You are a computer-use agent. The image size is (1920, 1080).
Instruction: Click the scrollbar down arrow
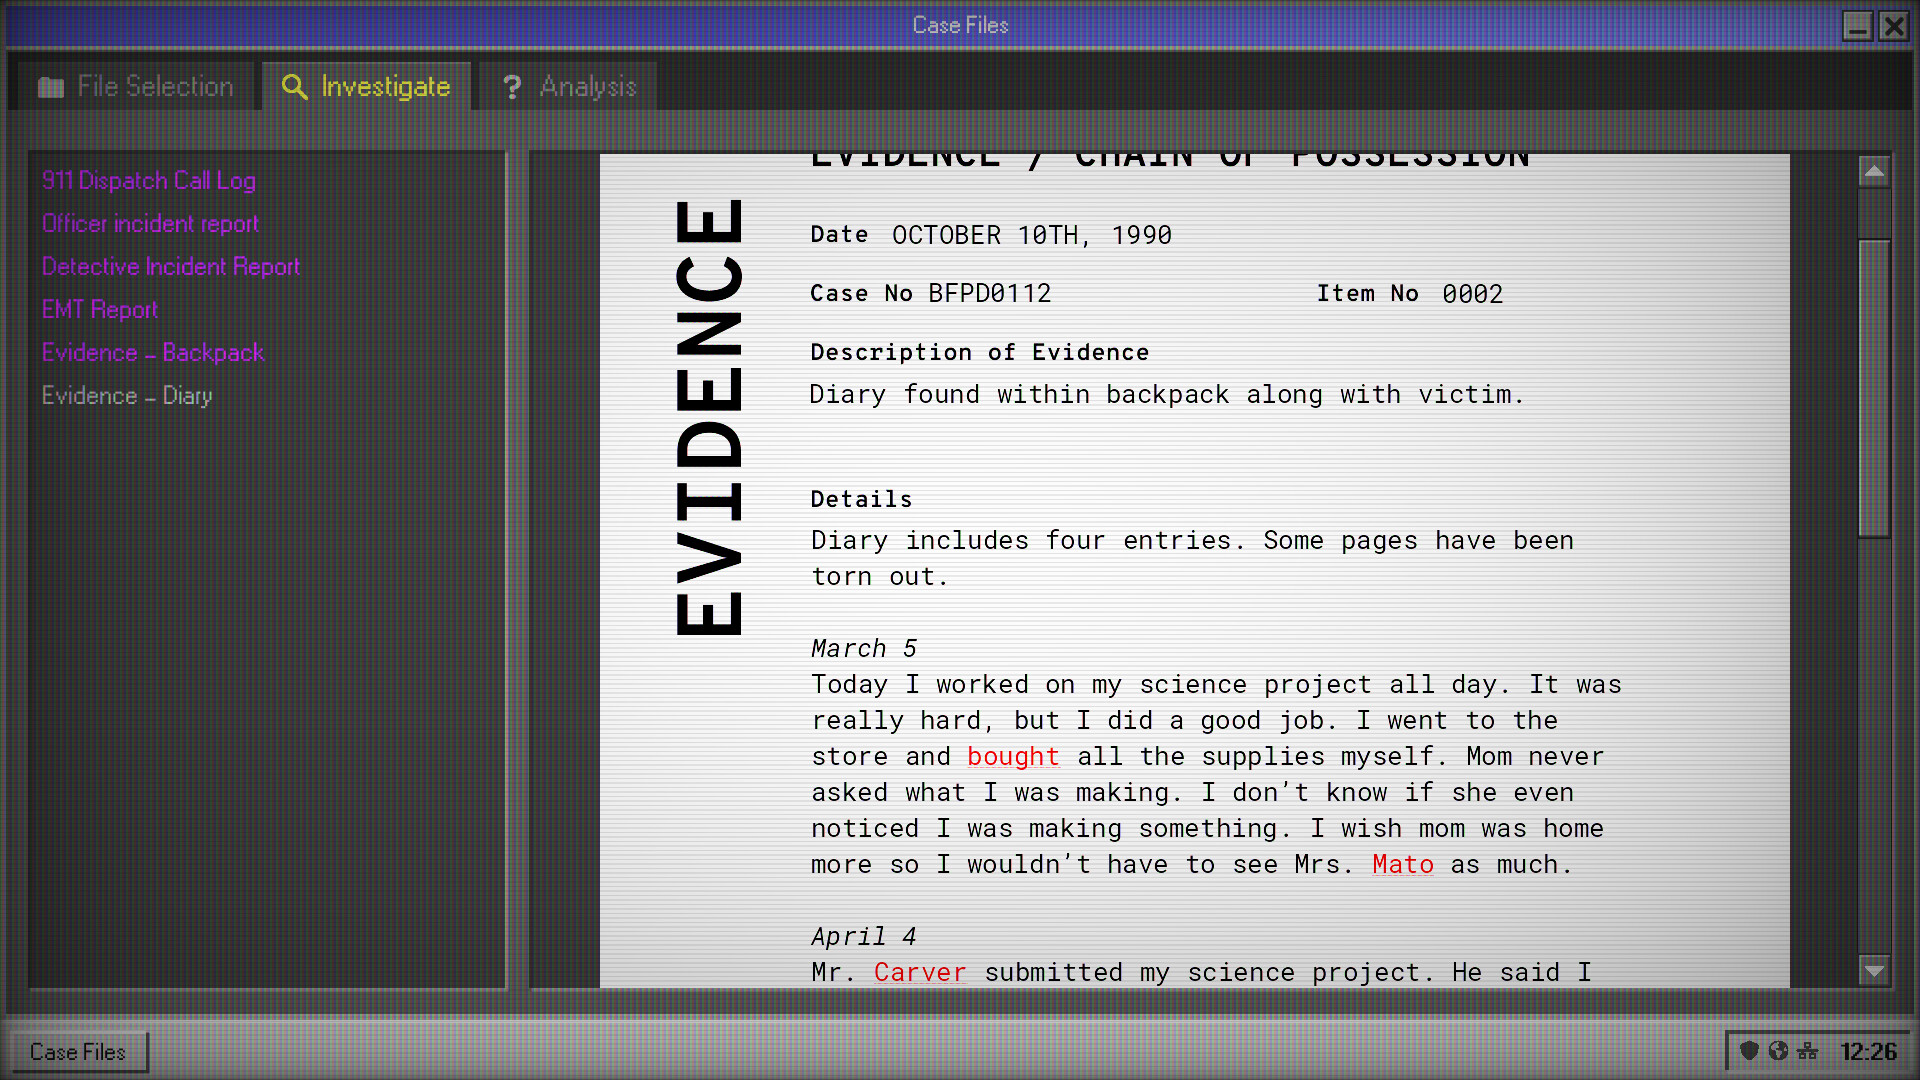pos(1874,968)
